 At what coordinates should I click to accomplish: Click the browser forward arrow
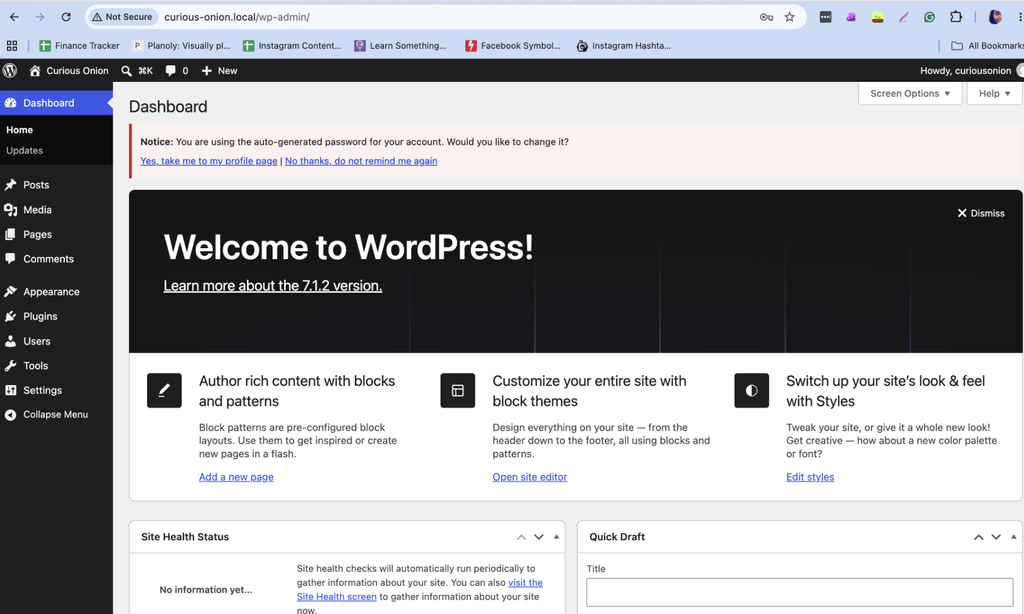40,17
